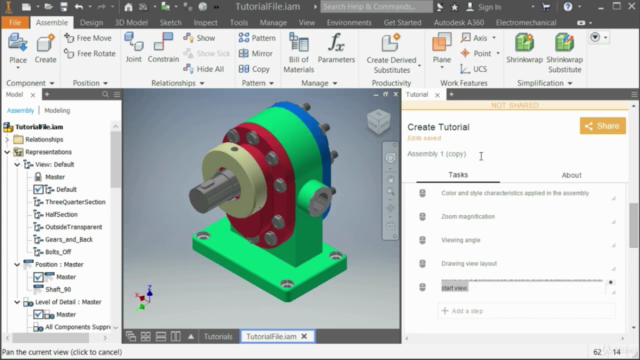Collapse the Representations node
This screenshot has width=640, height=360.
7,152
